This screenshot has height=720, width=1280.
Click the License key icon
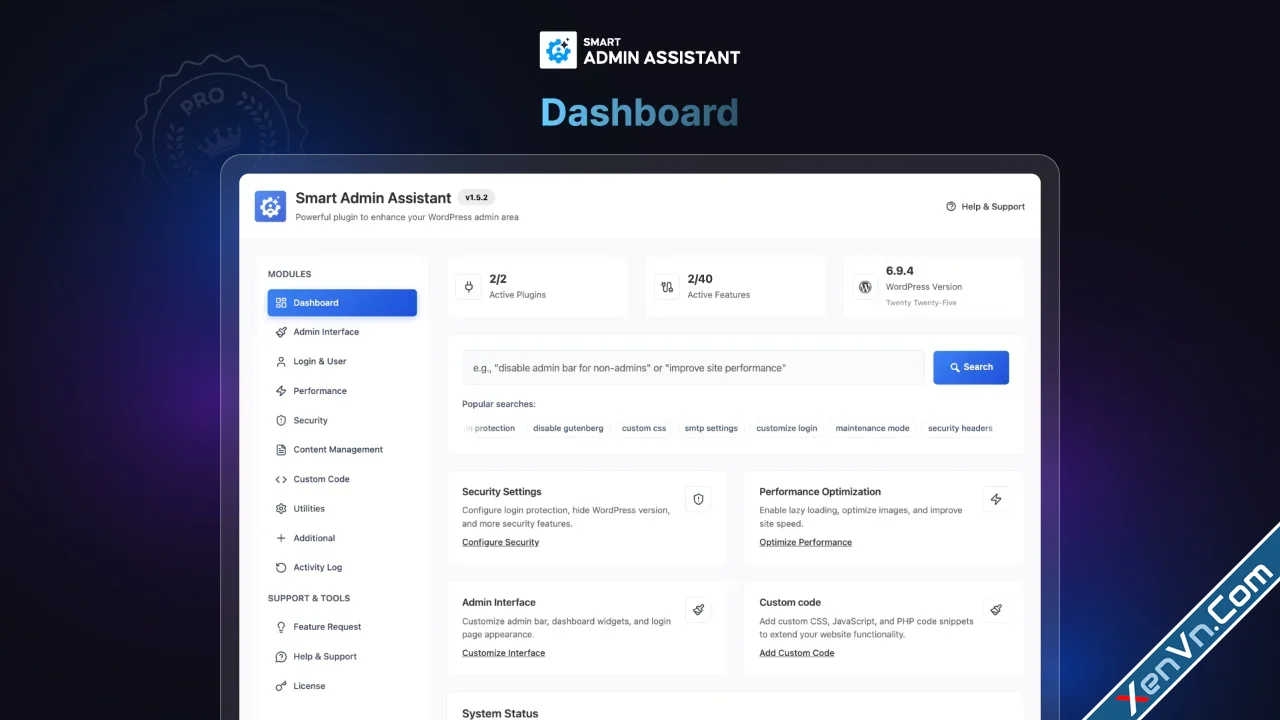[281, 686]
